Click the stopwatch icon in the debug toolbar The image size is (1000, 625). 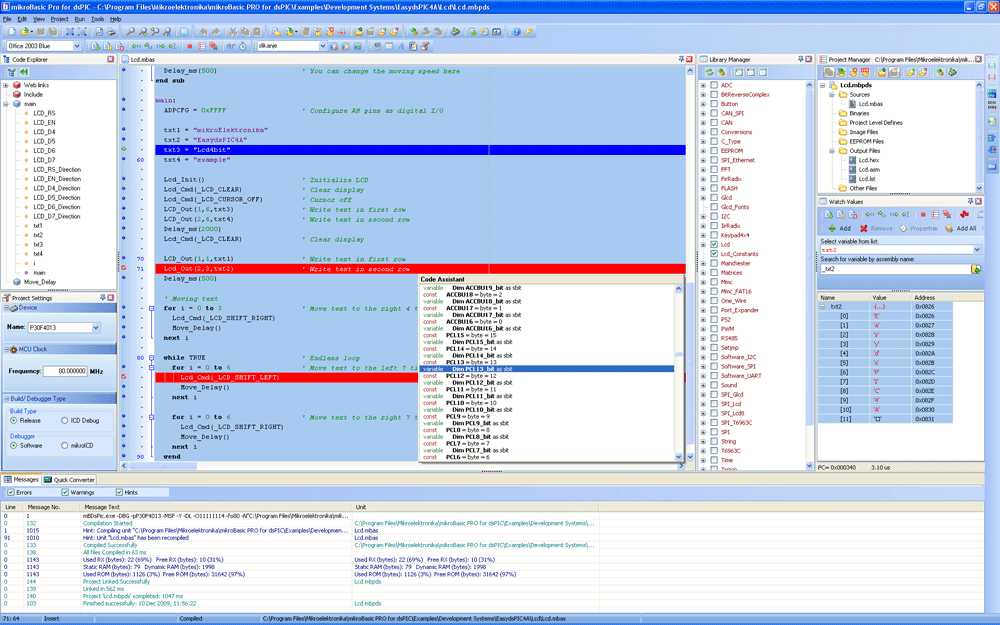pyautogui.click(x=243, y=46)
